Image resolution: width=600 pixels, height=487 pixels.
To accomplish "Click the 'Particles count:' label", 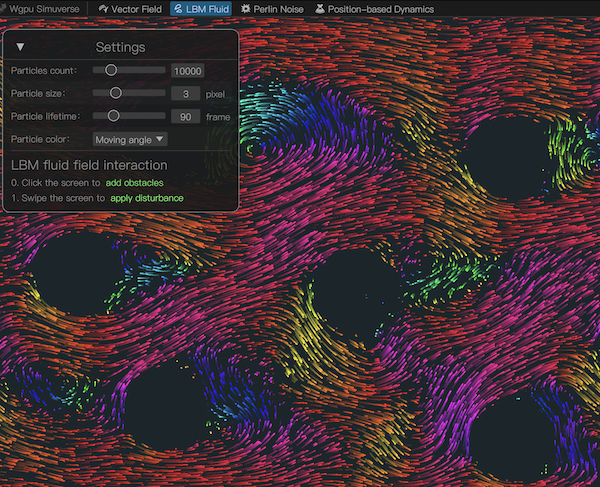I will pos(44,71).
